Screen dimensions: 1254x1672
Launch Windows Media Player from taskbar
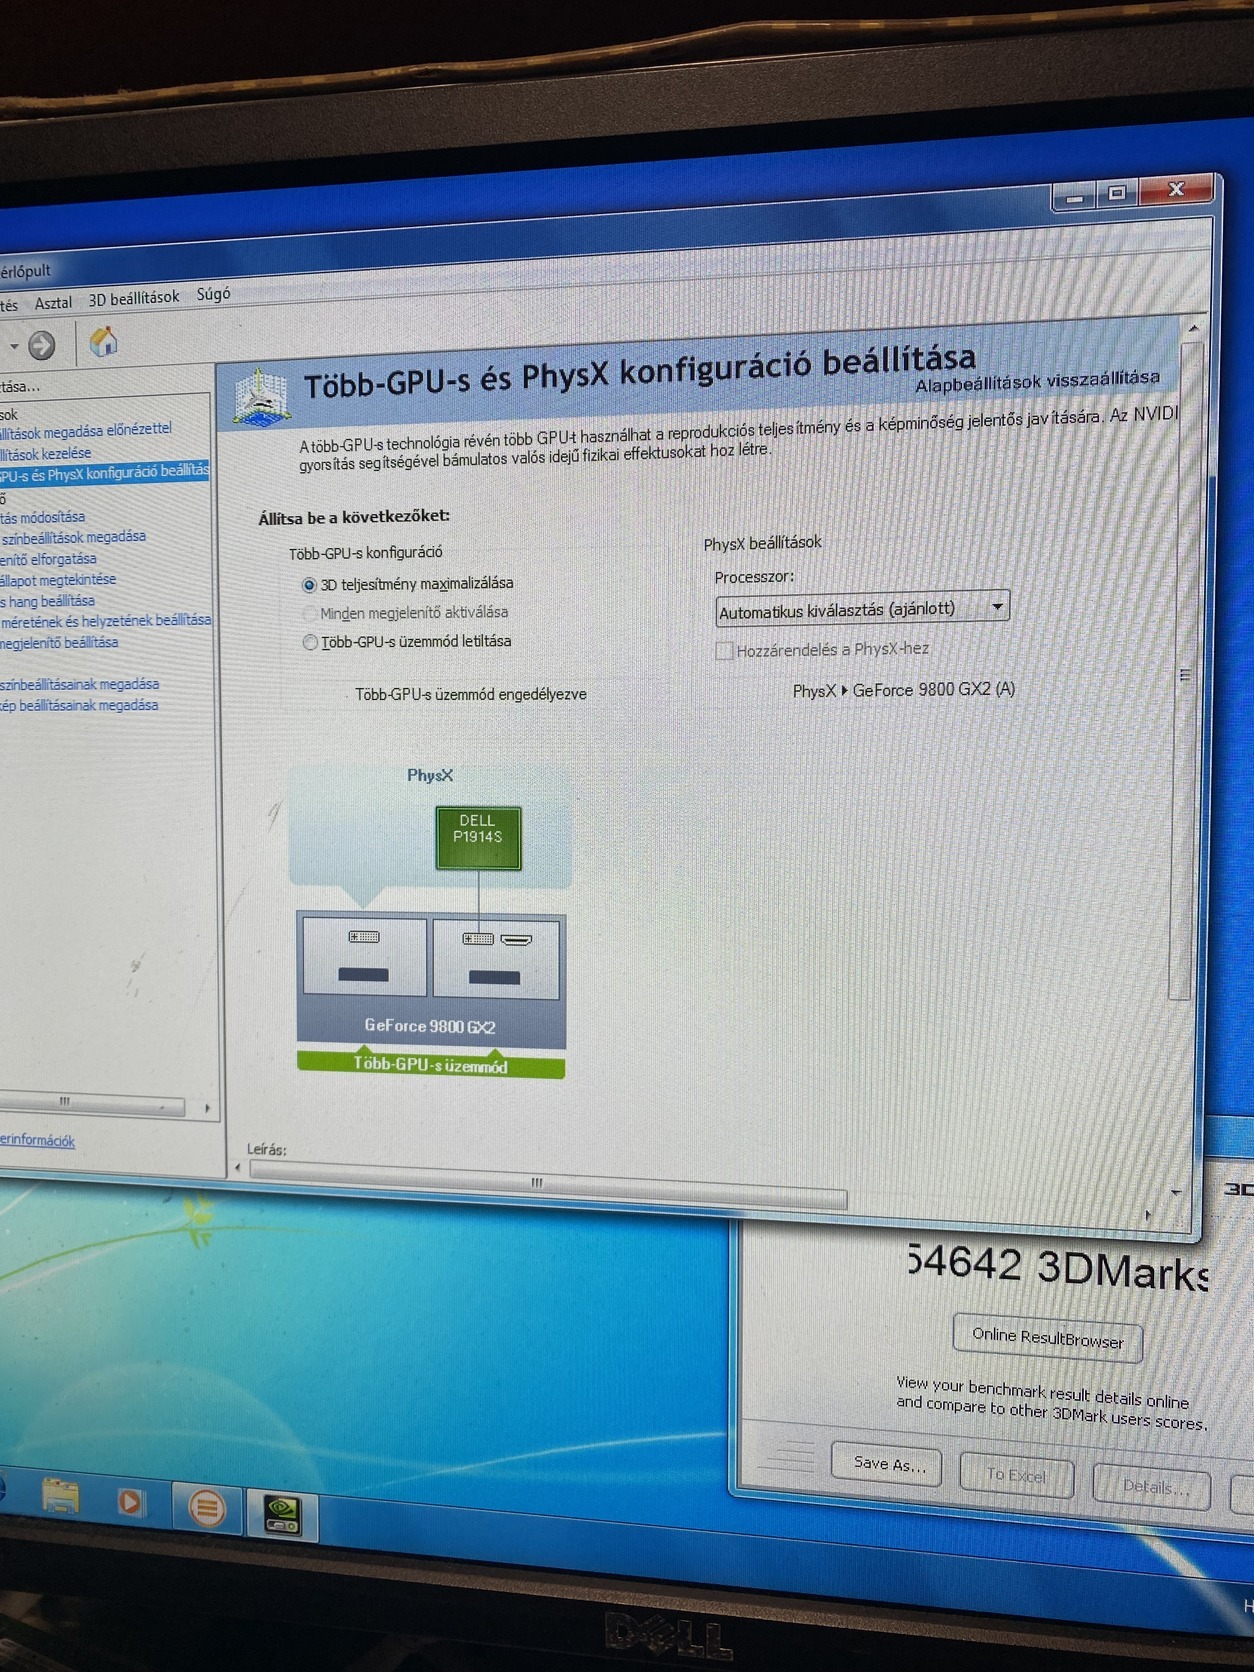[x=130, y=1502]
